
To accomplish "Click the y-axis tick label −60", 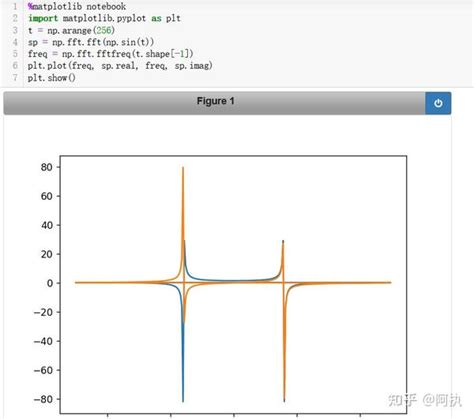I will point(43,370).
